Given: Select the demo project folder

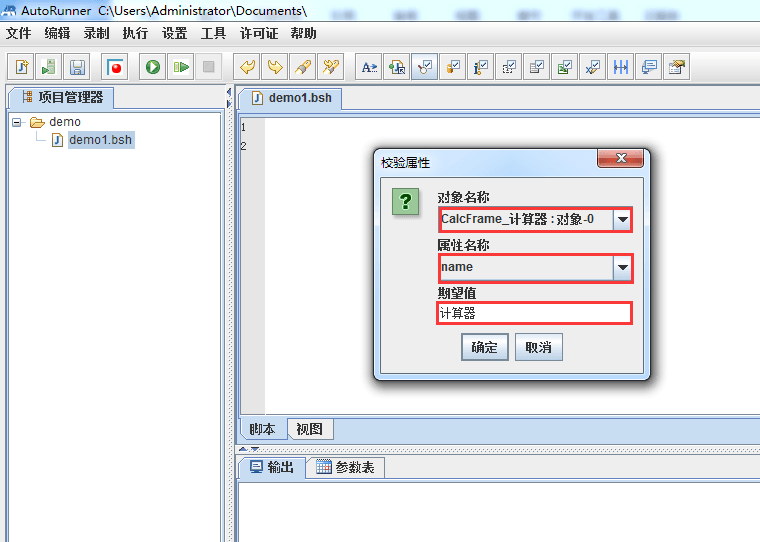Looking at the screenshot, I should [55, 122].
